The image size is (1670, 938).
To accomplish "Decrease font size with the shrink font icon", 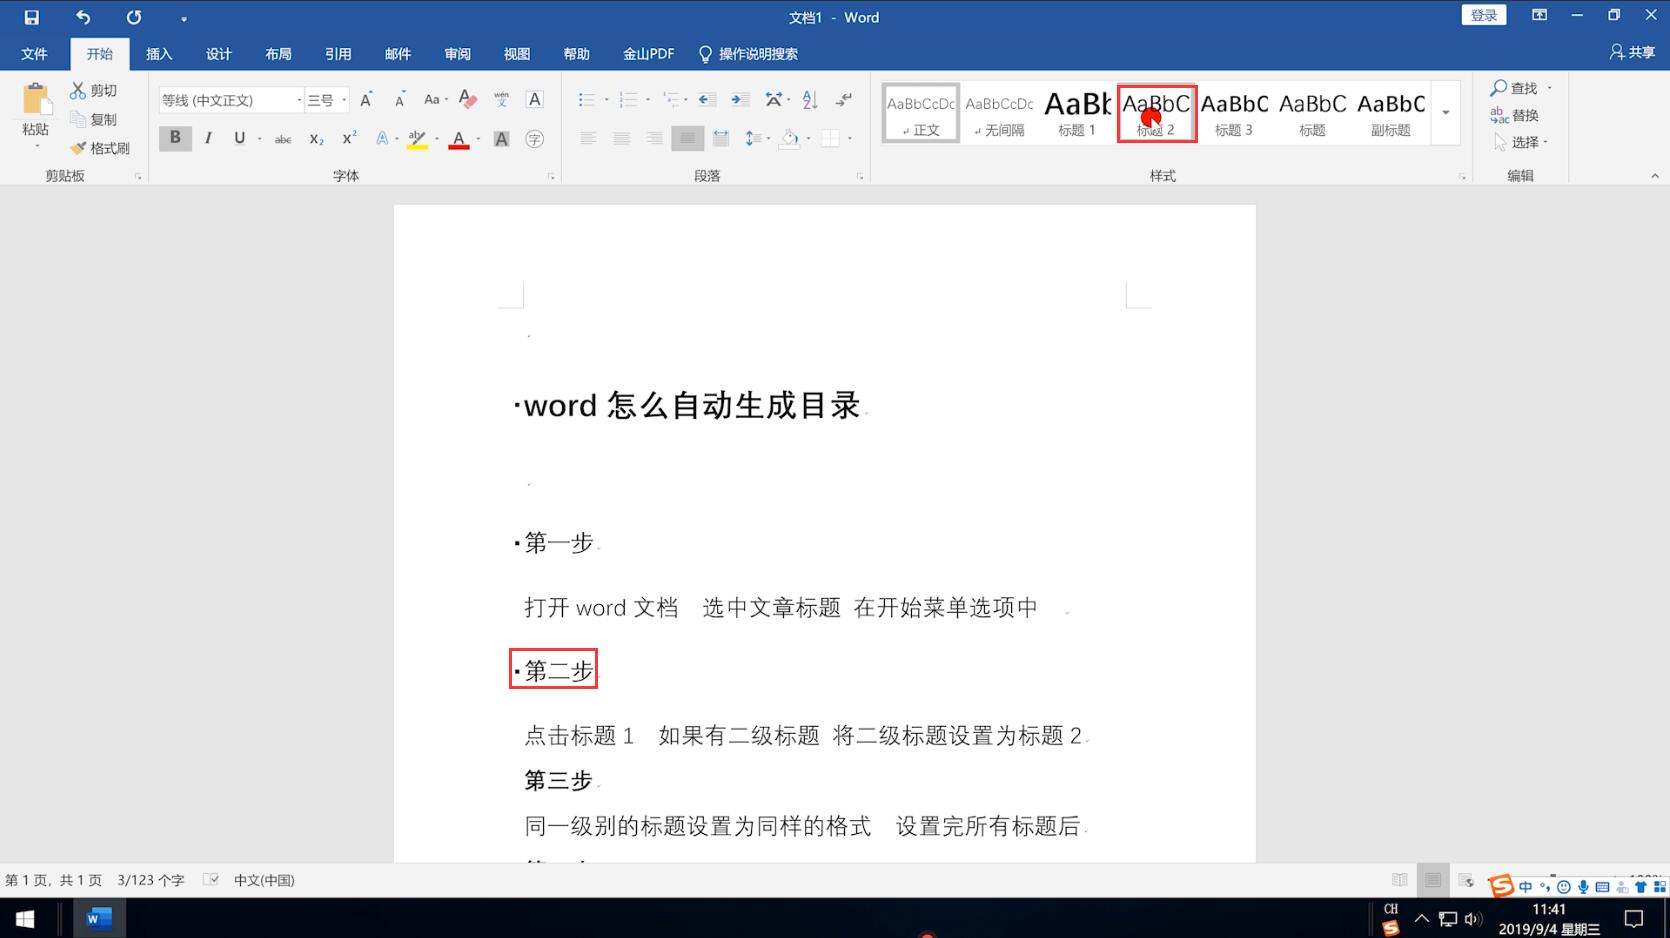I will (x=399, y=99).
